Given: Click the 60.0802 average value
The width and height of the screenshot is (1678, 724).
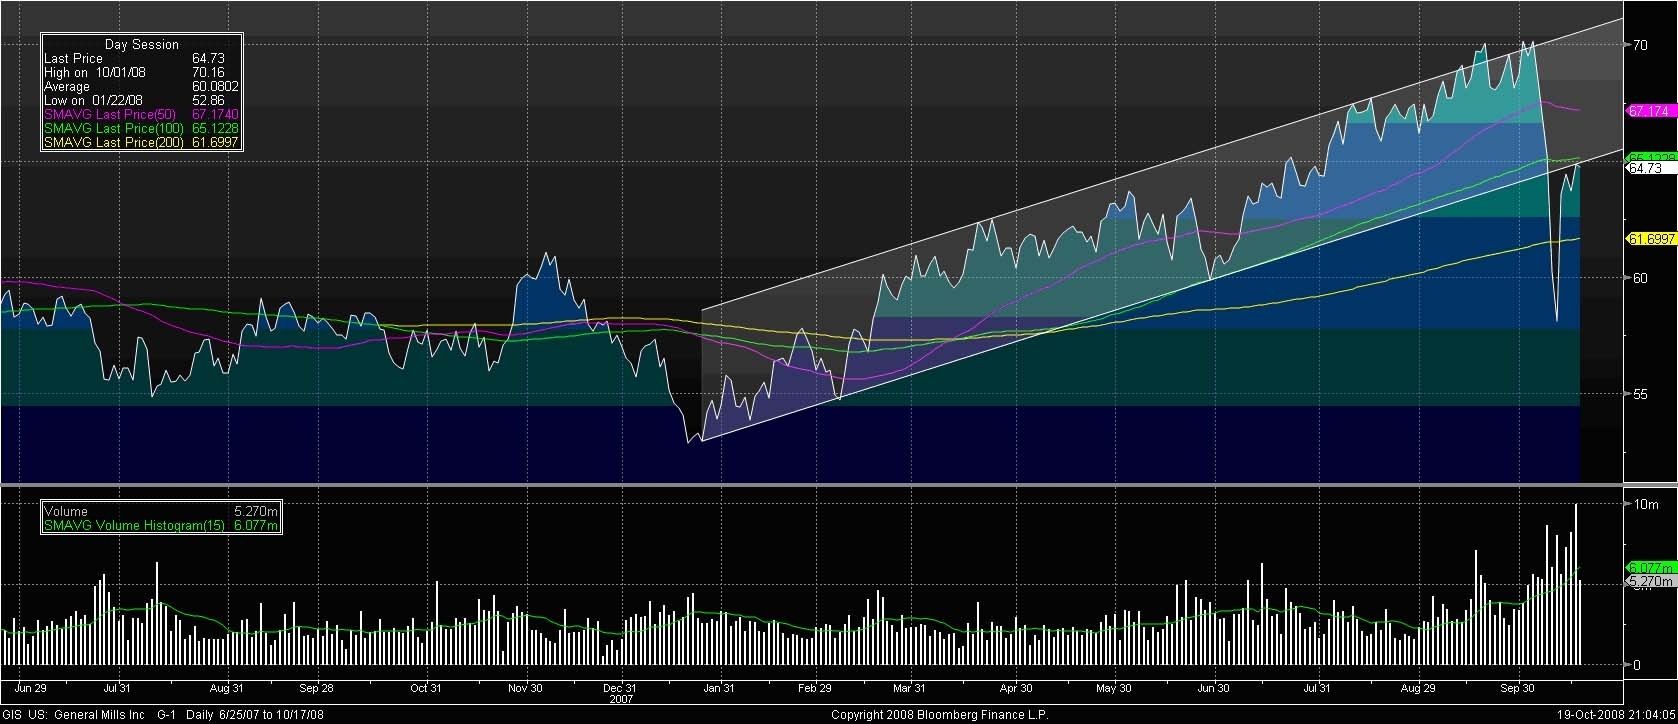Looking at the screenshot, I should [x=216, y=87].
